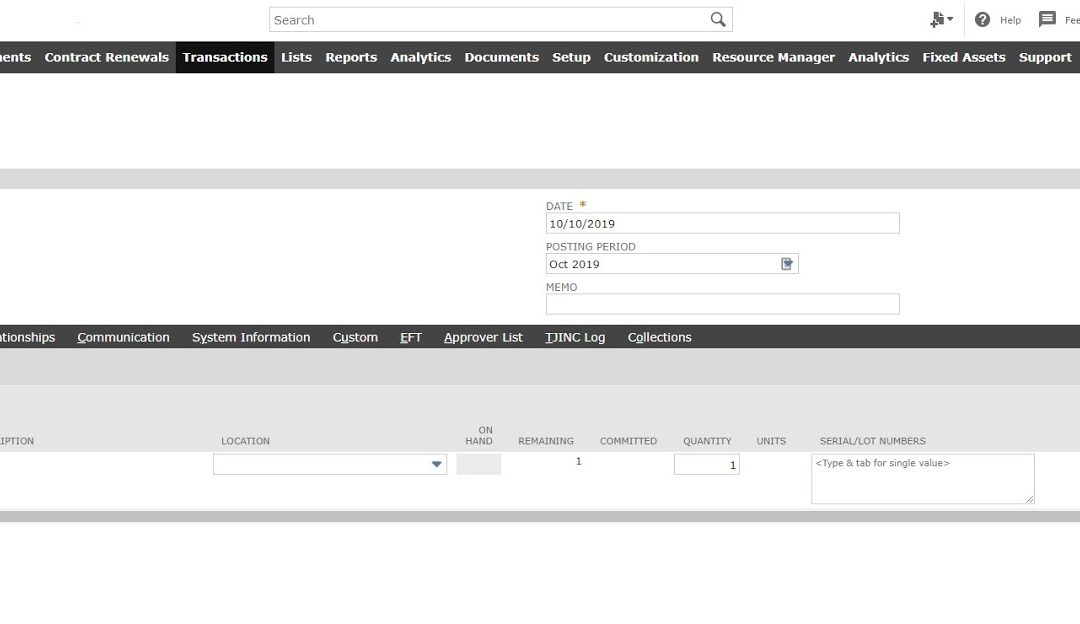This screenshot has height=624, width=1080.
Task: Click the Quantity input box
Action: (x=707, y=464)
